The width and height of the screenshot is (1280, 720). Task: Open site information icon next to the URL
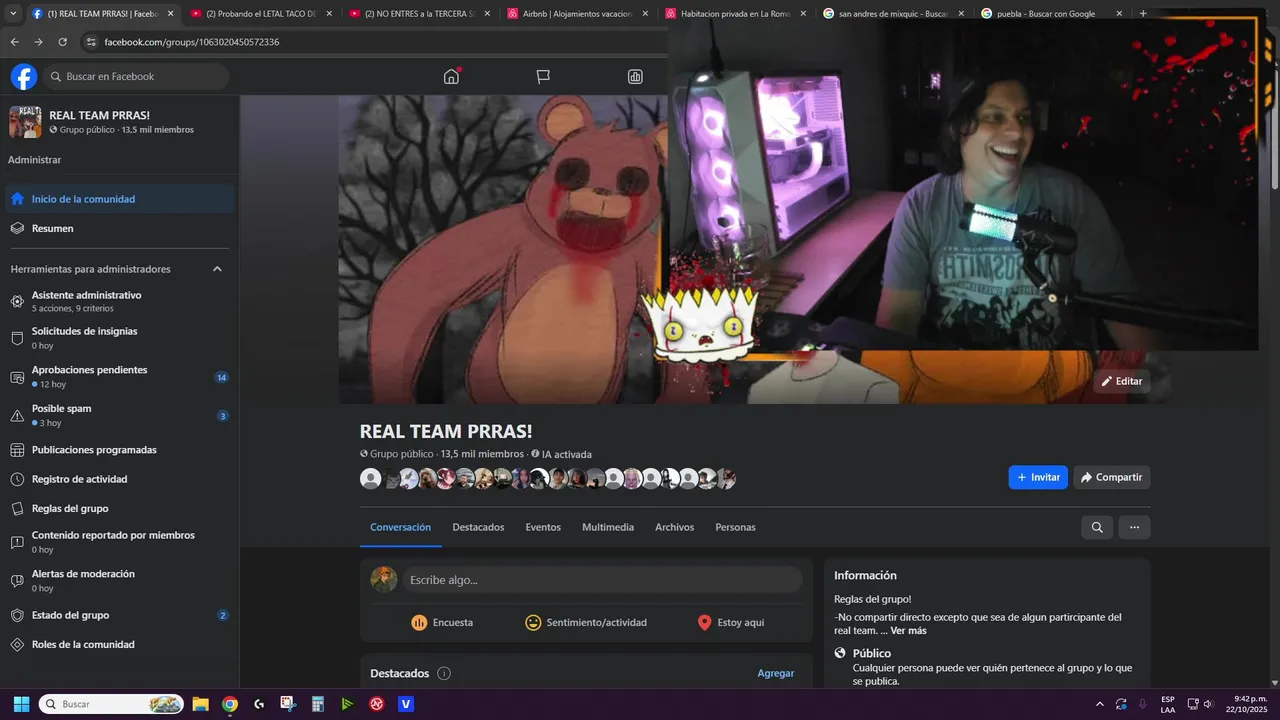coord(91,42)
